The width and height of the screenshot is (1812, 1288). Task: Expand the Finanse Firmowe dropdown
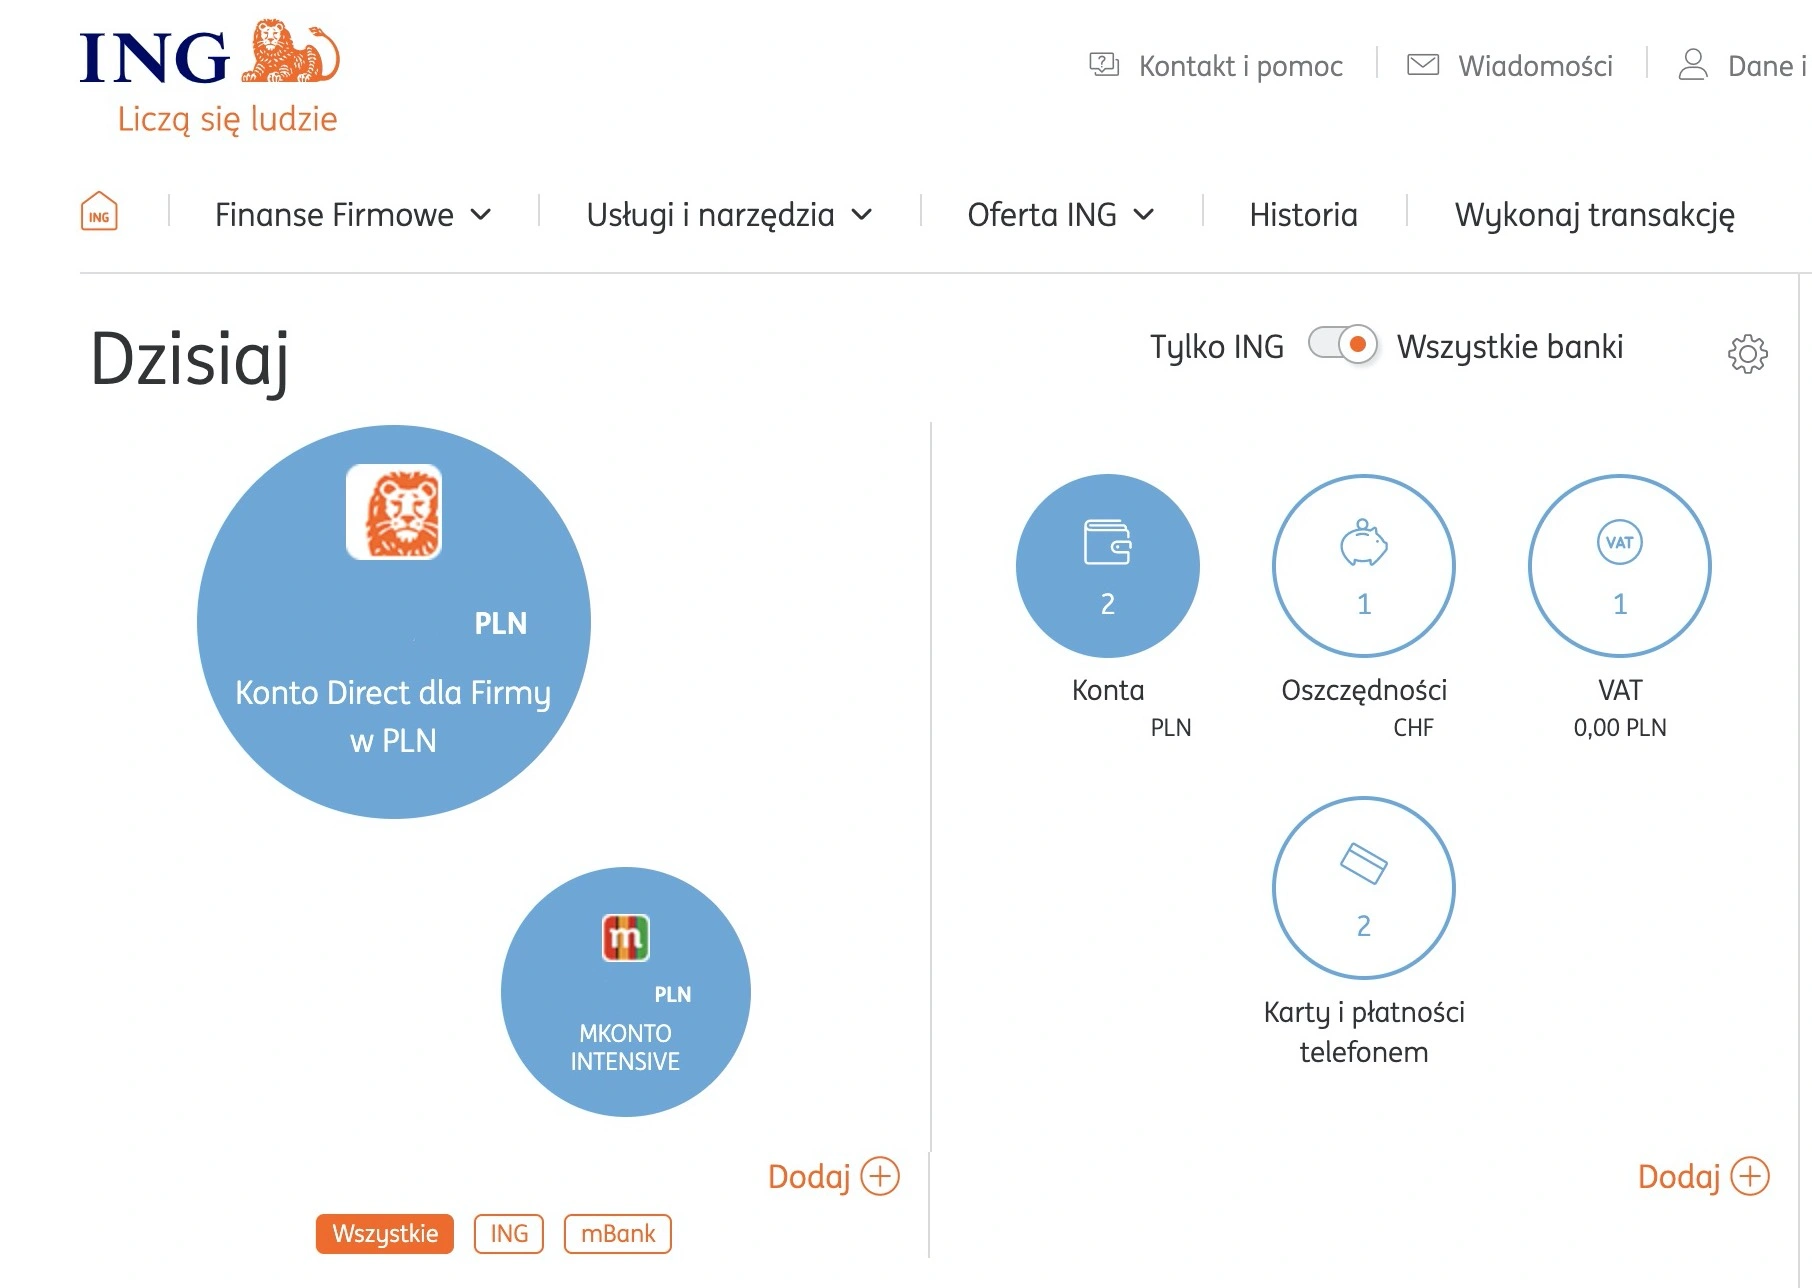(353, 214)
